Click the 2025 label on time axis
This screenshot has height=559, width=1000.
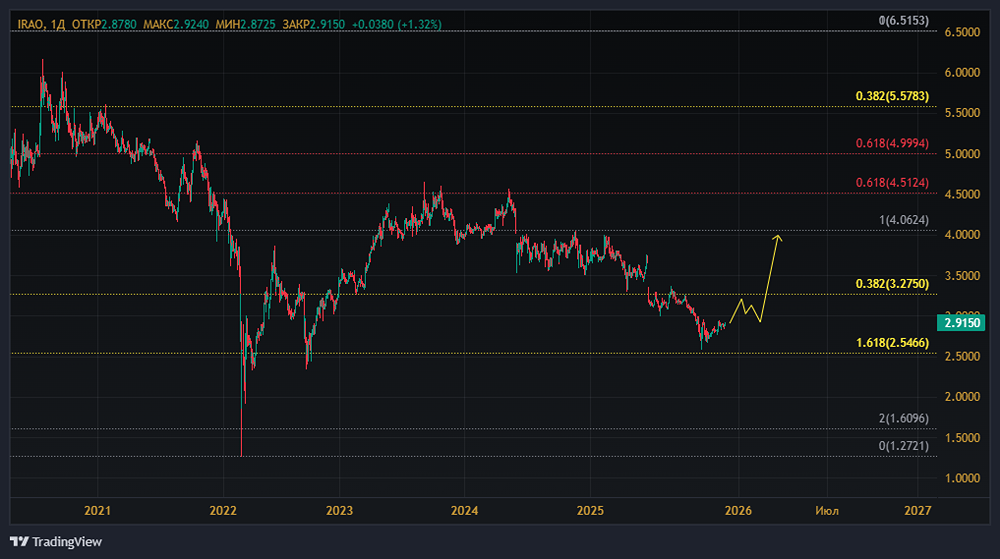[590, 511]
